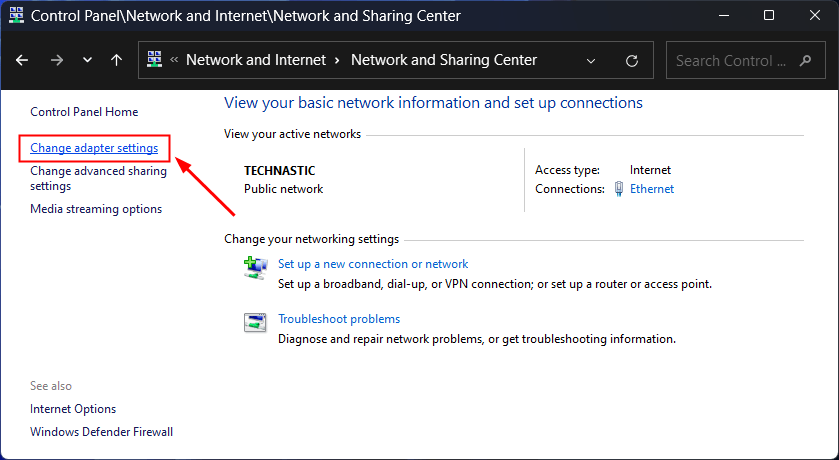839x460 pixels.
Task: Click the View your basic network information heading
Action: (x=433, y=103)
